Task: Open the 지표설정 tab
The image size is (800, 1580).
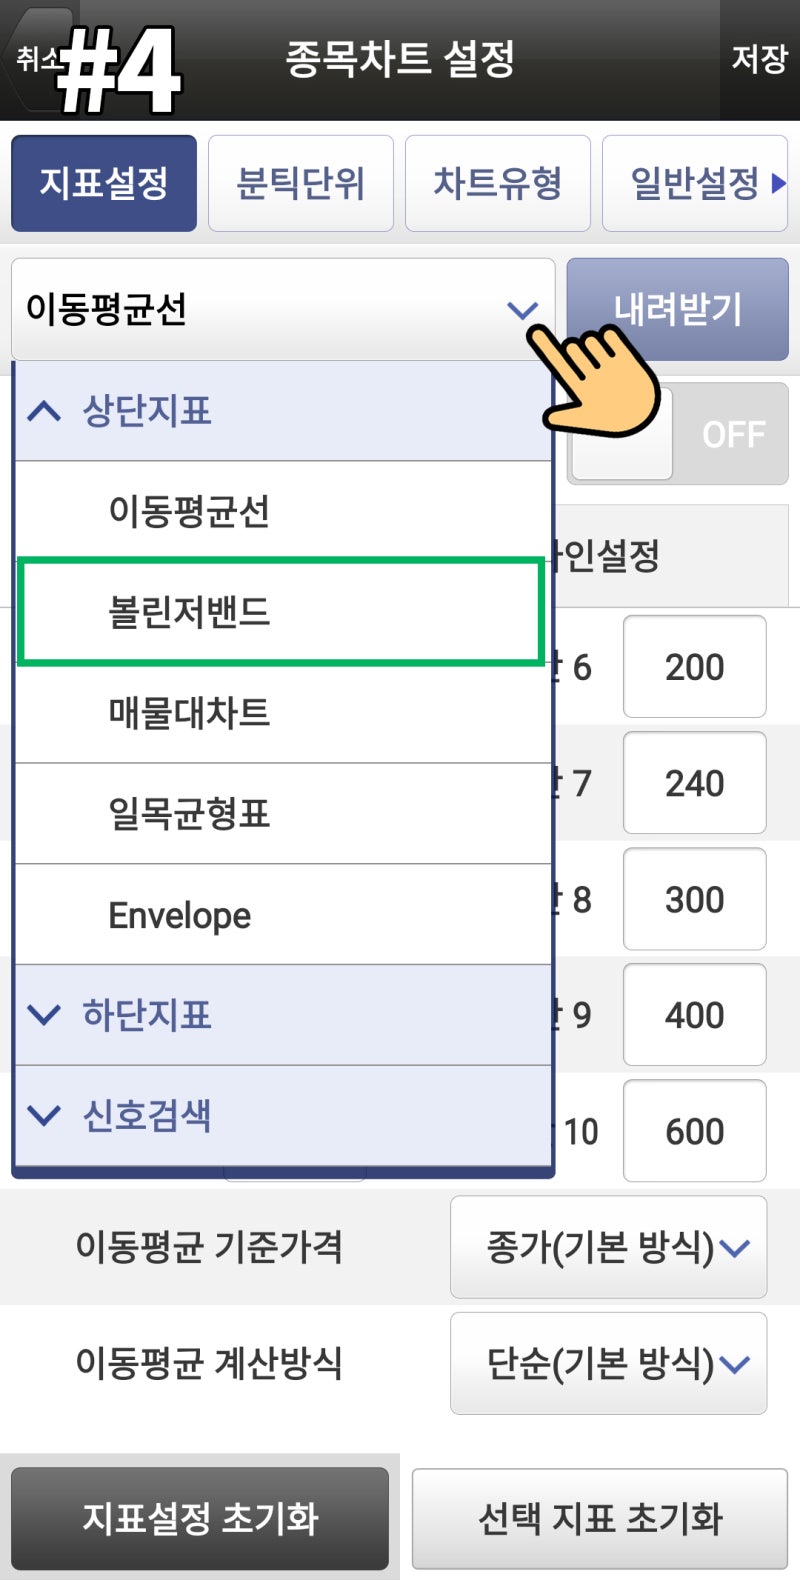Action: point(104,183)
